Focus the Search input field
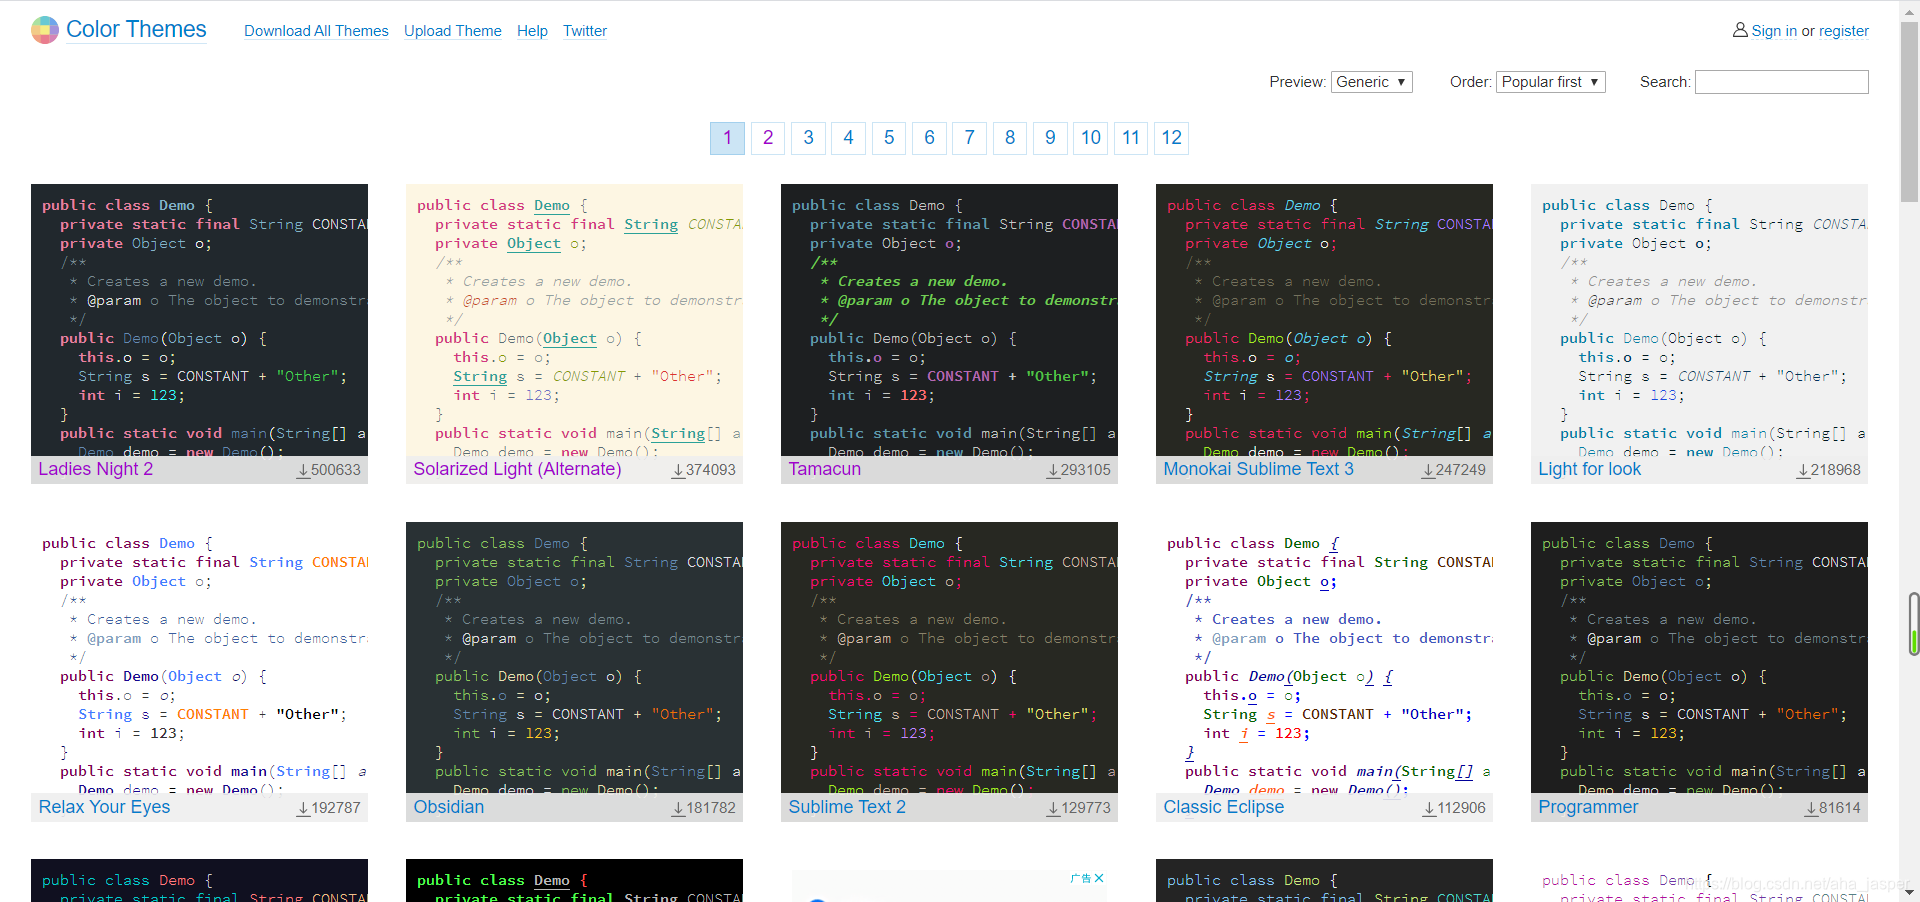This screenshot has width=1920, height=902. tap(1782, 82)
